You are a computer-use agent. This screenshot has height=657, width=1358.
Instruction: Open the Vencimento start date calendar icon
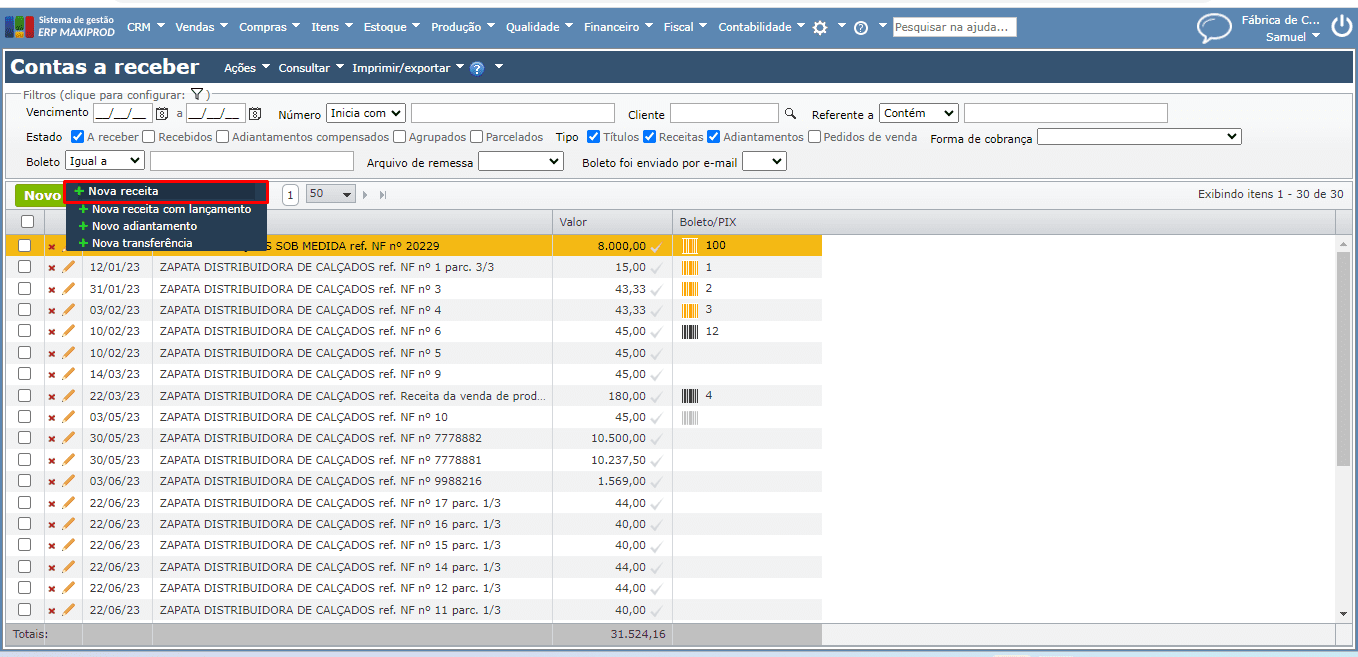(x=162, y=114)
